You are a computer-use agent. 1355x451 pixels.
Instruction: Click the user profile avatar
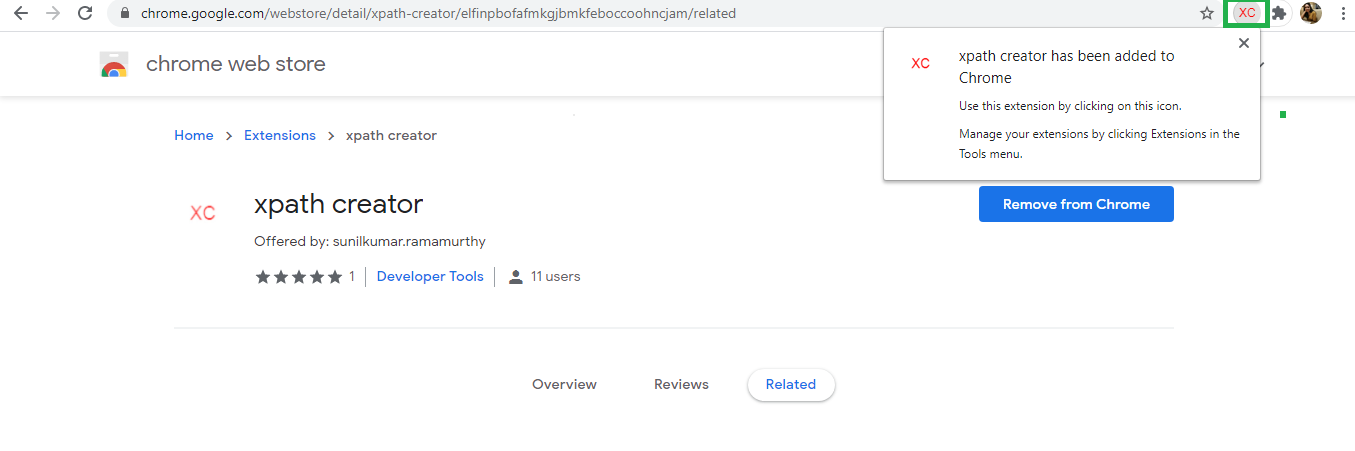coord(1311,13)
